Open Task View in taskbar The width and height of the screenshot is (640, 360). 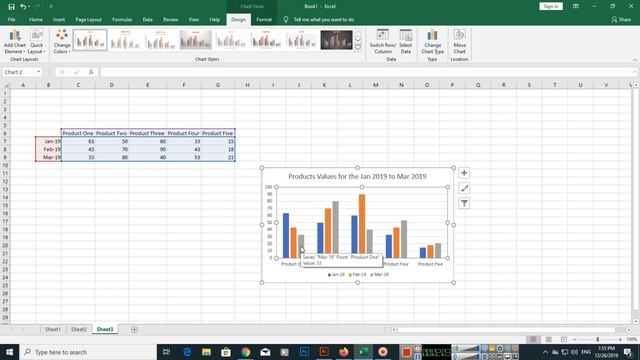pyautogui.click(x=167, y=352)
